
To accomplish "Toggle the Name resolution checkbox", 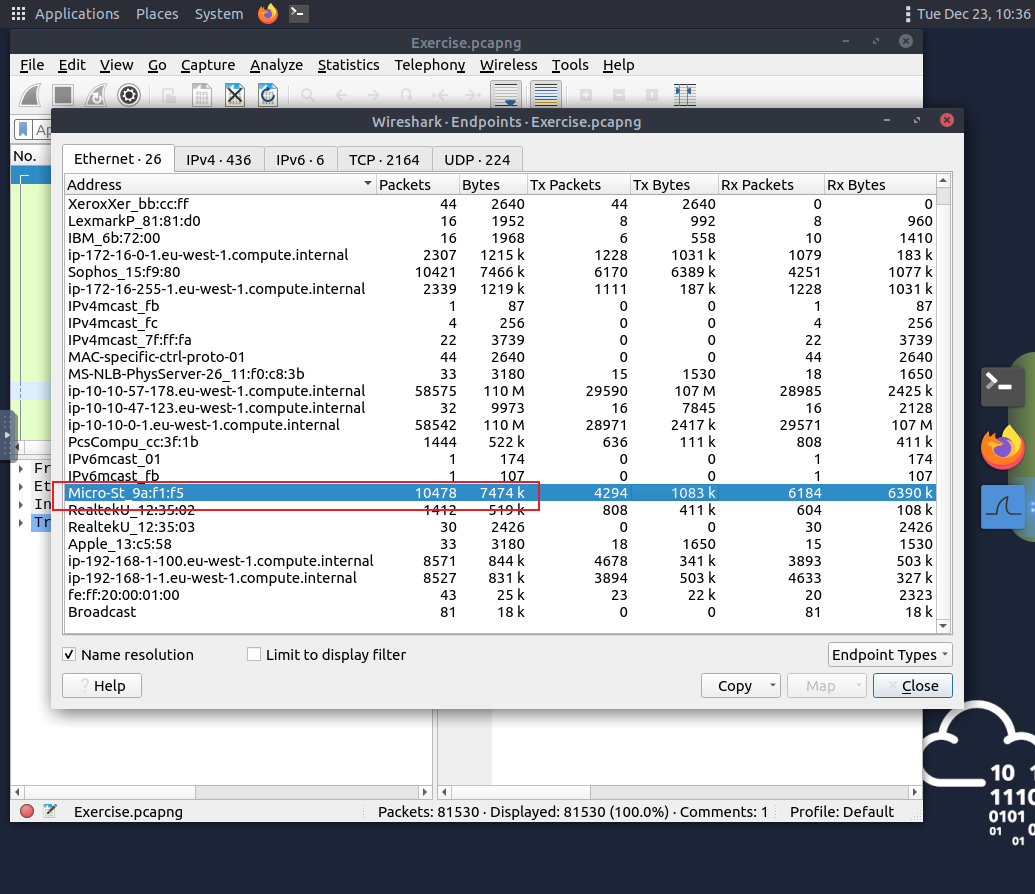I will coord(69,654).
